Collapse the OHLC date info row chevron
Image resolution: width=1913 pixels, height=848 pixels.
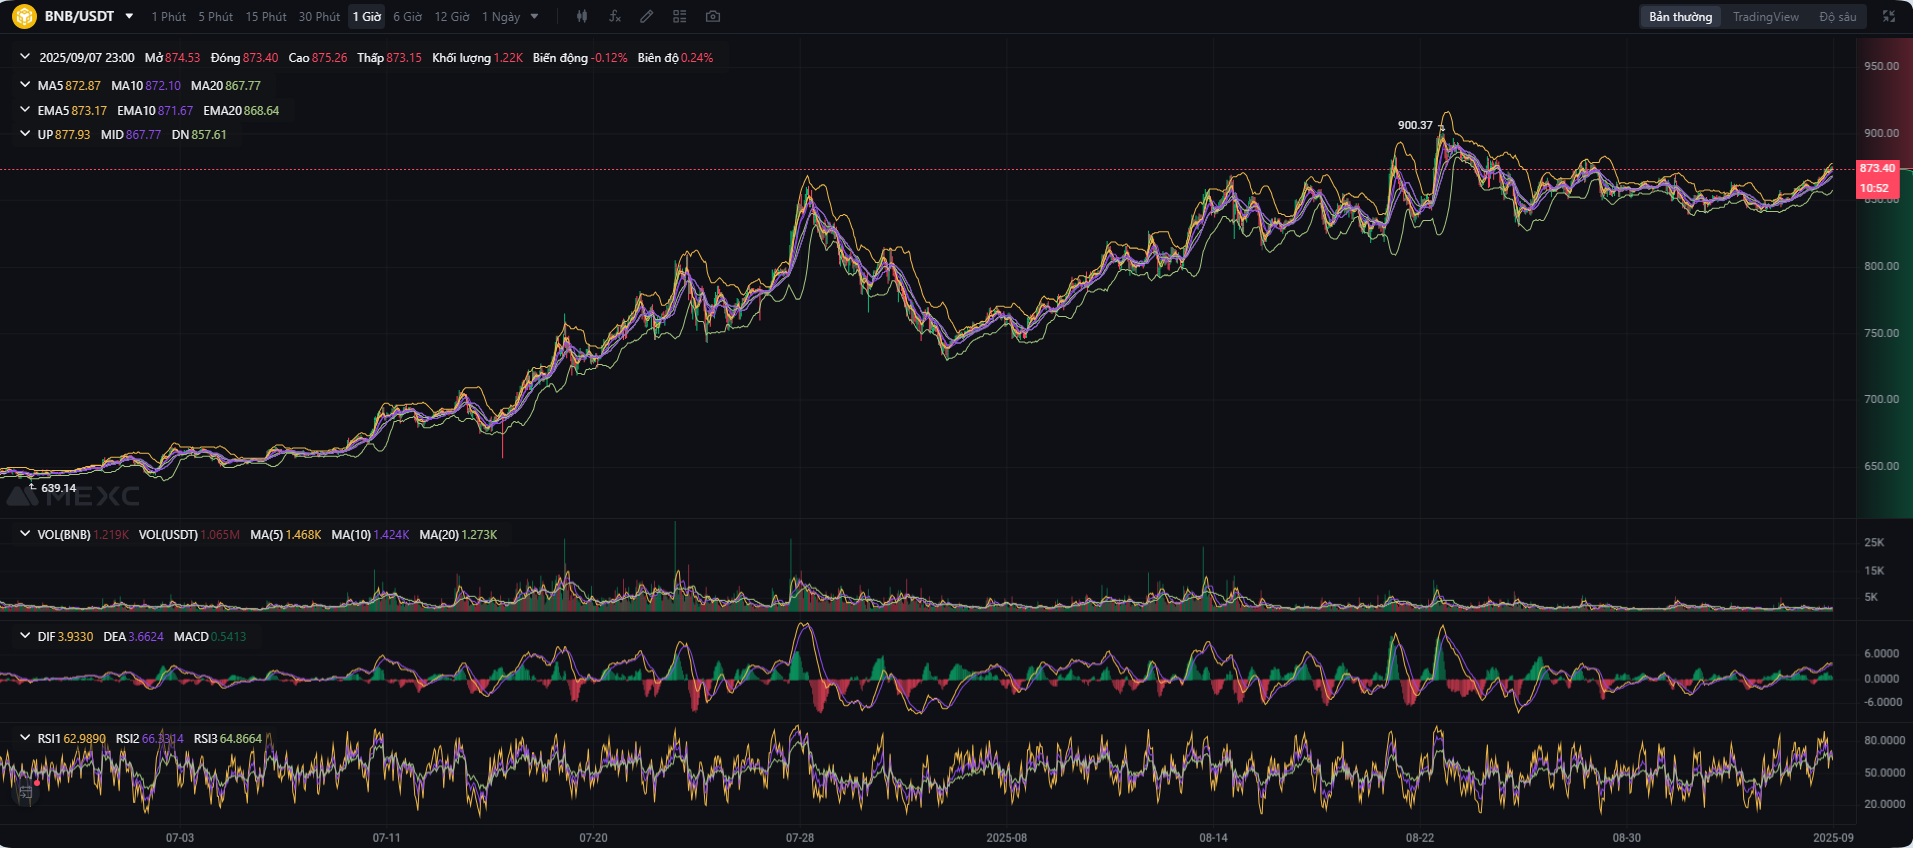click(25, 57)
